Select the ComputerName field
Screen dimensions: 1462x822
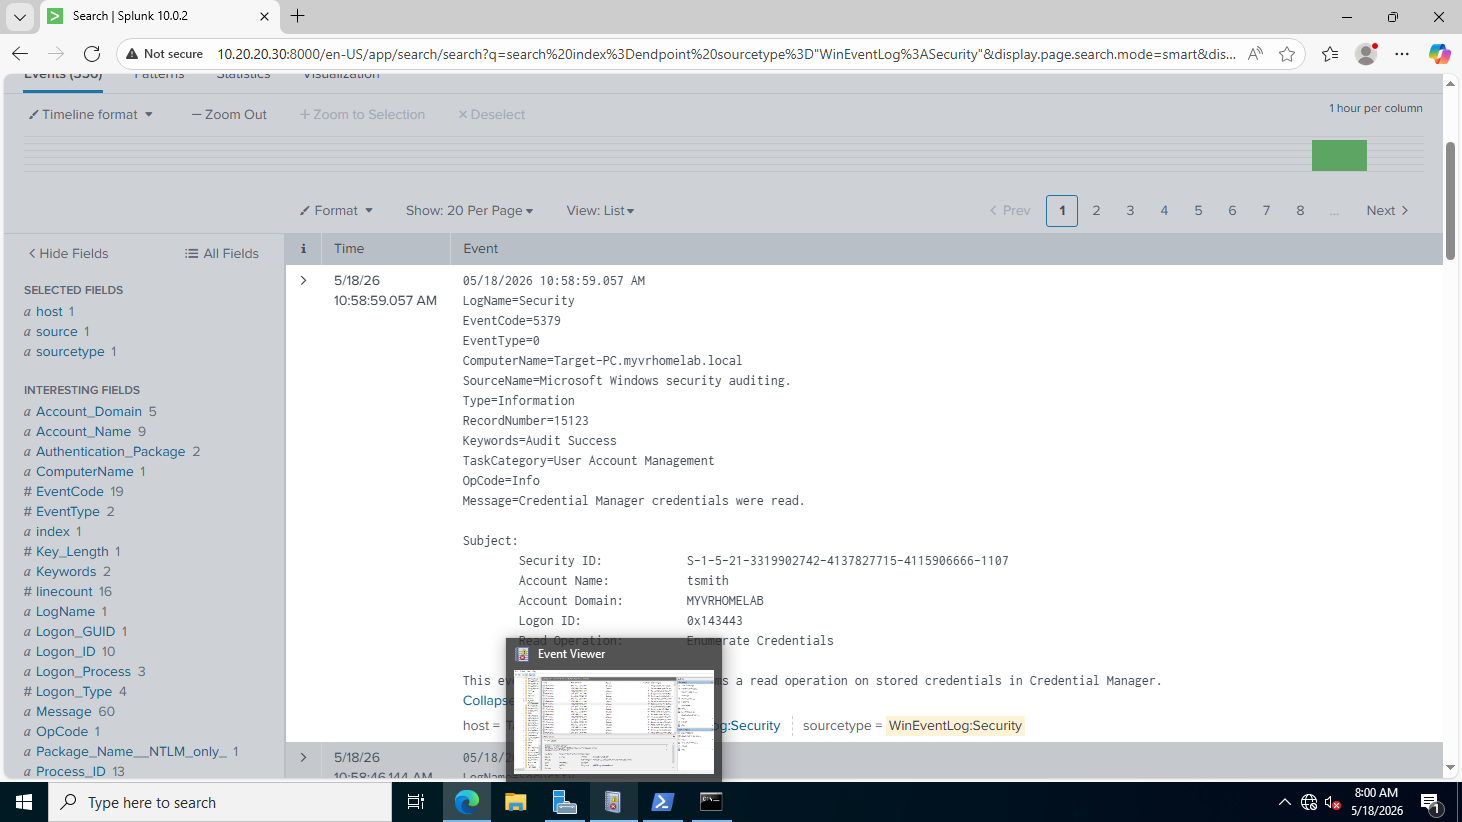(x=85, y=471)
